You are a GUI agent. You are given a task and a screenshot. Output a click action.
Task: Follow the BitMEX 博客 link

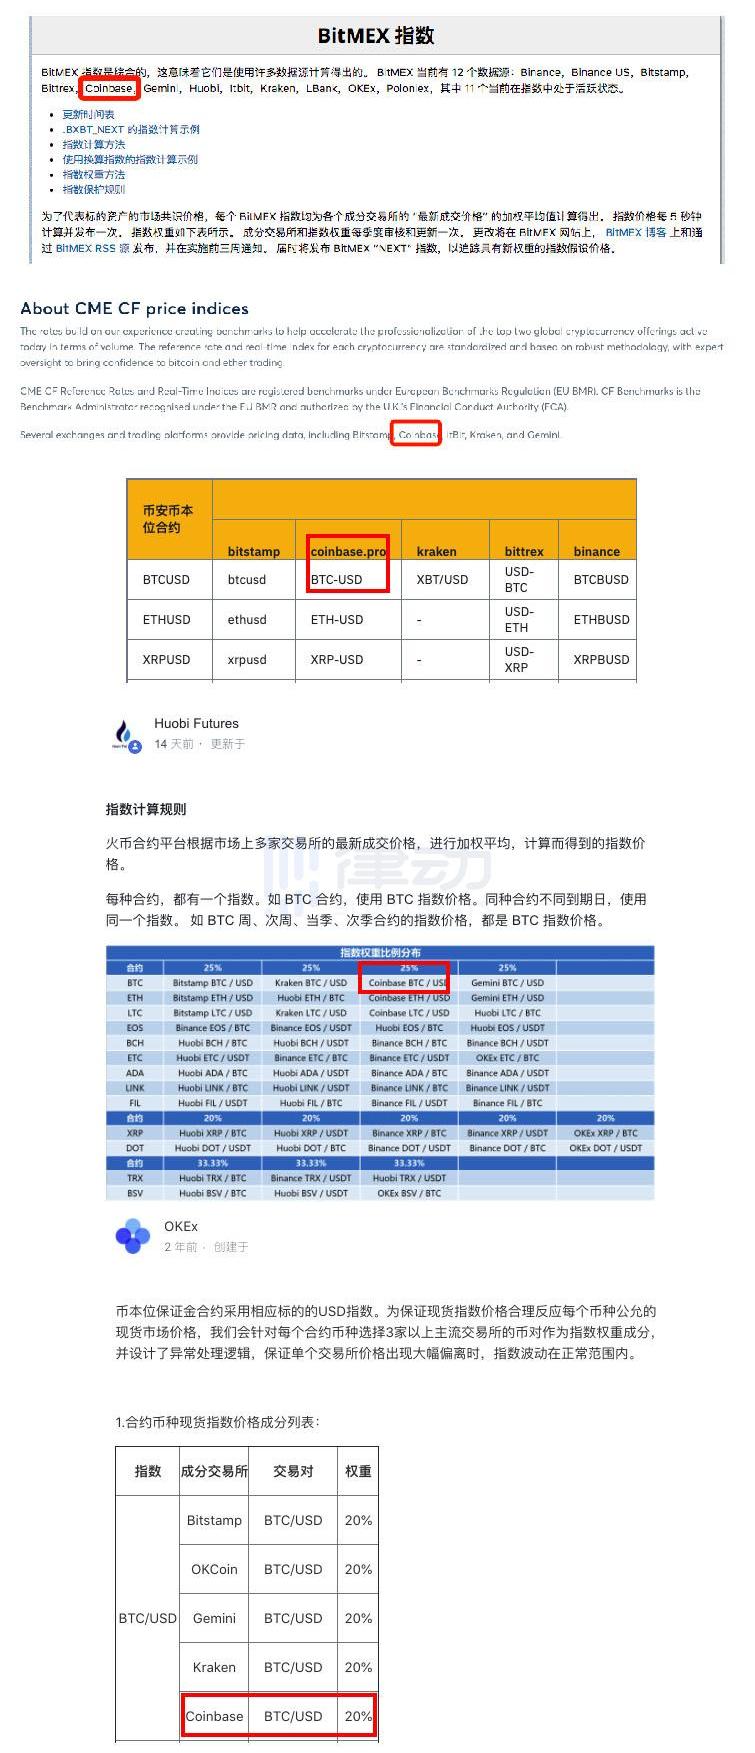coord(636,232)
